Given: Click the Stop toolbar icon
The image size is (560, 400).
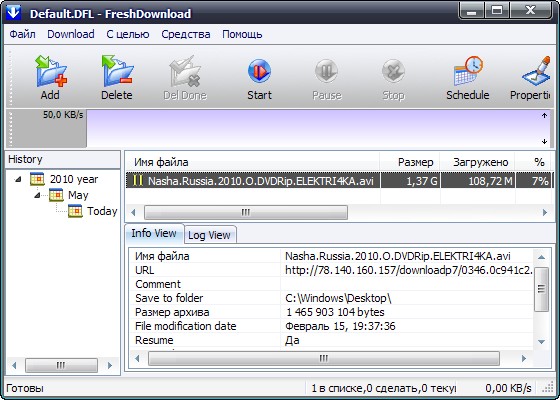Looking at the screenshot, I should point(393,71).
